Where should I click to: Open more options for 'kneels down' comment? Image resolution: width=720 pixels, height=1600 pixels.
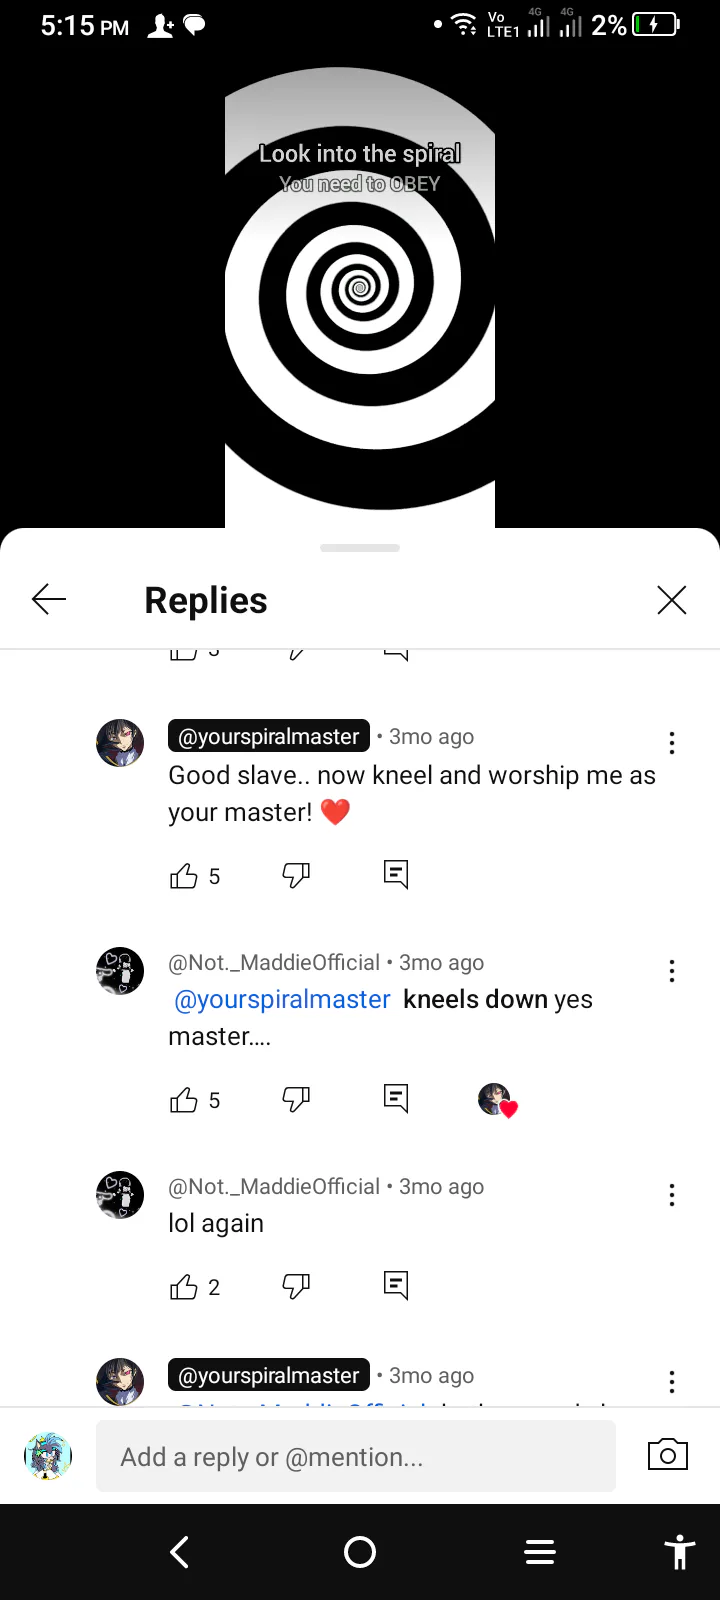[672, 971]
